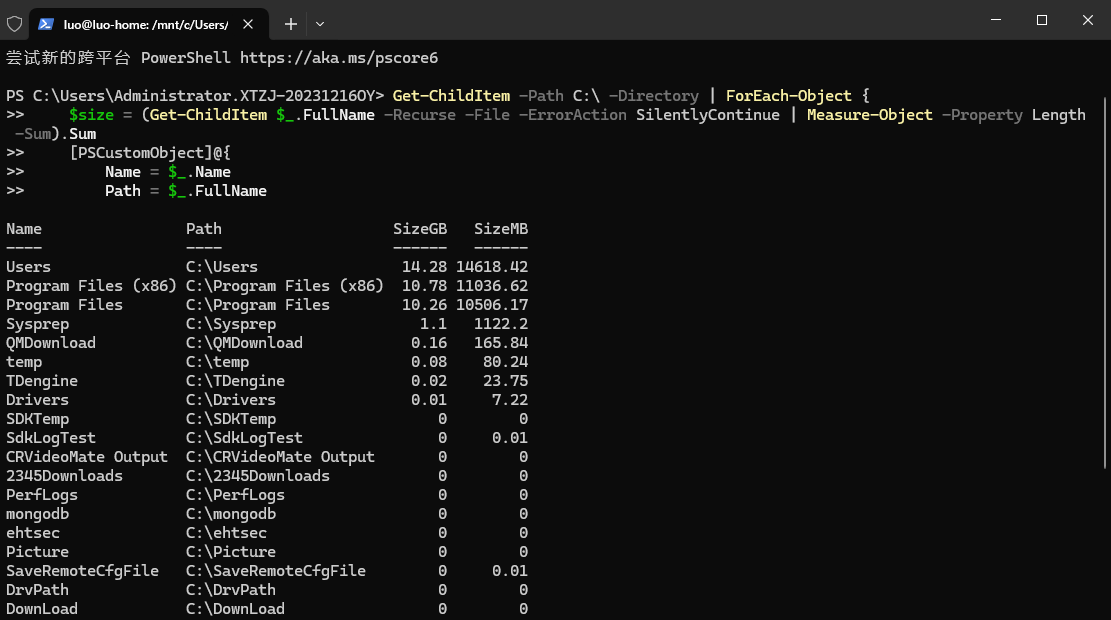Click the shield icon in title bar

pos(14,24)
